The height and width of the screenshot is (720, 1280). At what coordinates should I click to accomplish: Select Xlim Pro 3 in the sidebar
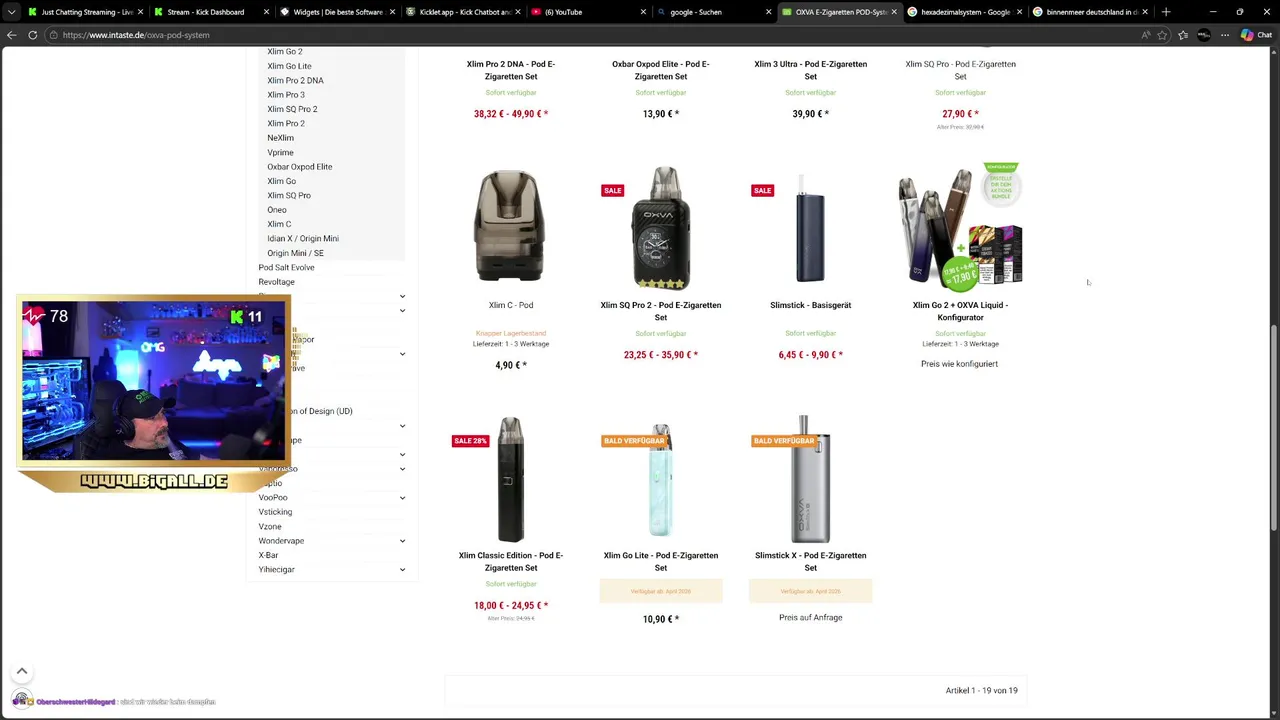(286, 95)
